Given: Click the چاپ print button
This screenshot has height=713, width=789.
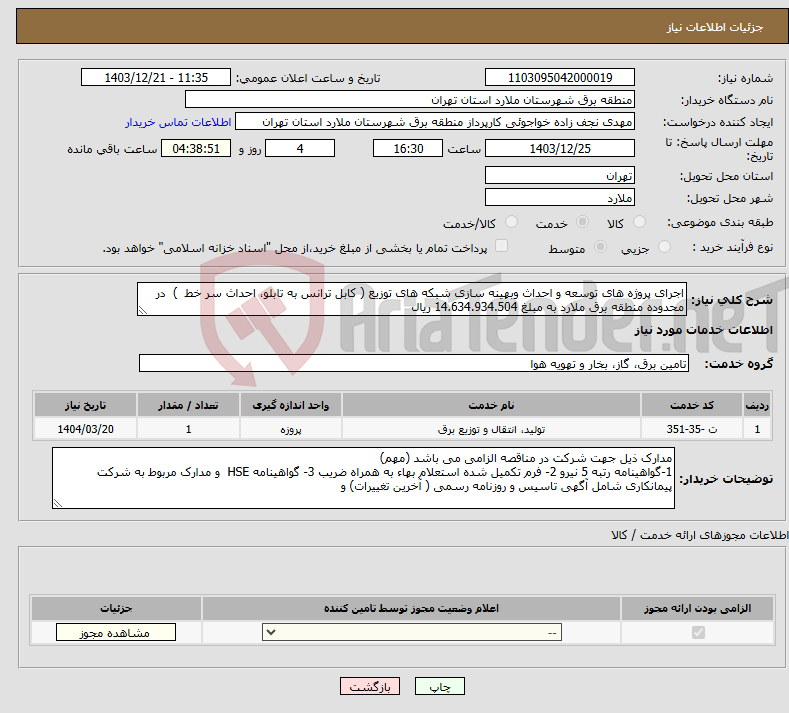Looking at the screenshot, I should click(440, 687).
